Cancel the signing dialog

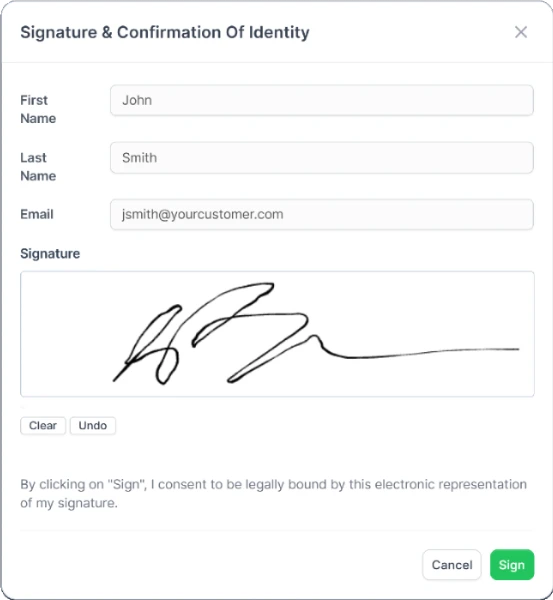point(452,565)
